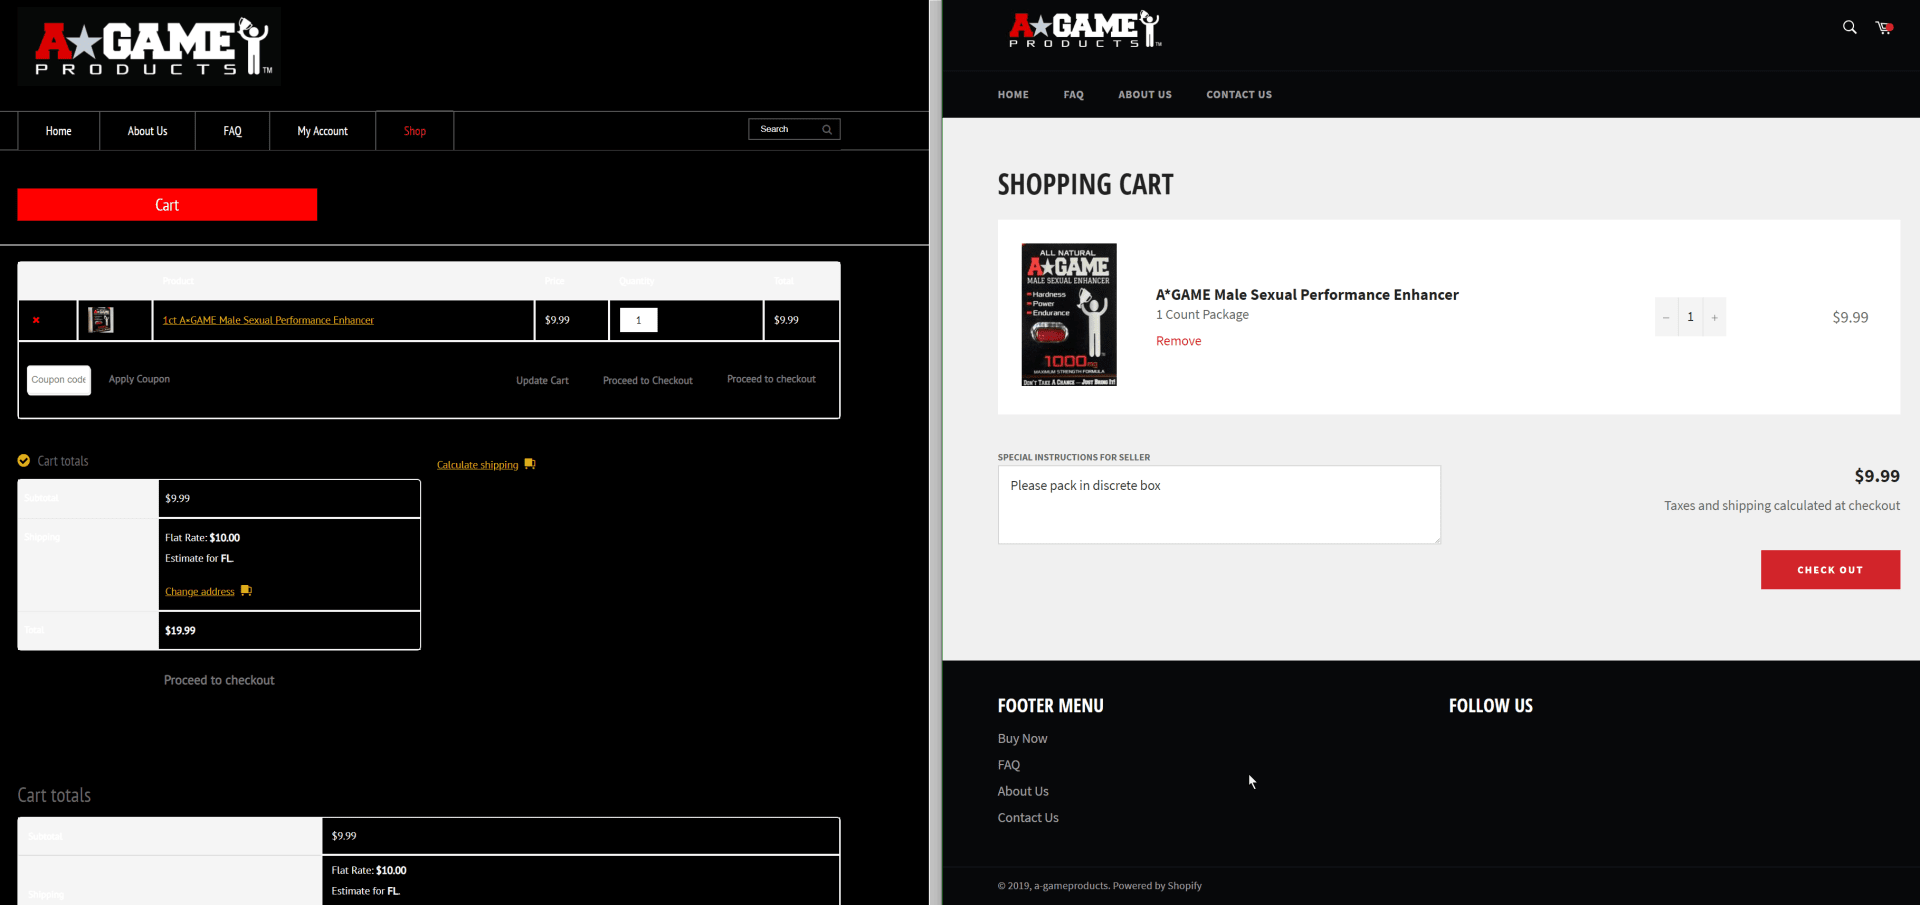The width and height of the screenshot is (1920, 905).
Task: Click the red Remove link under 1 Count Package
Action: (1178, 341)
